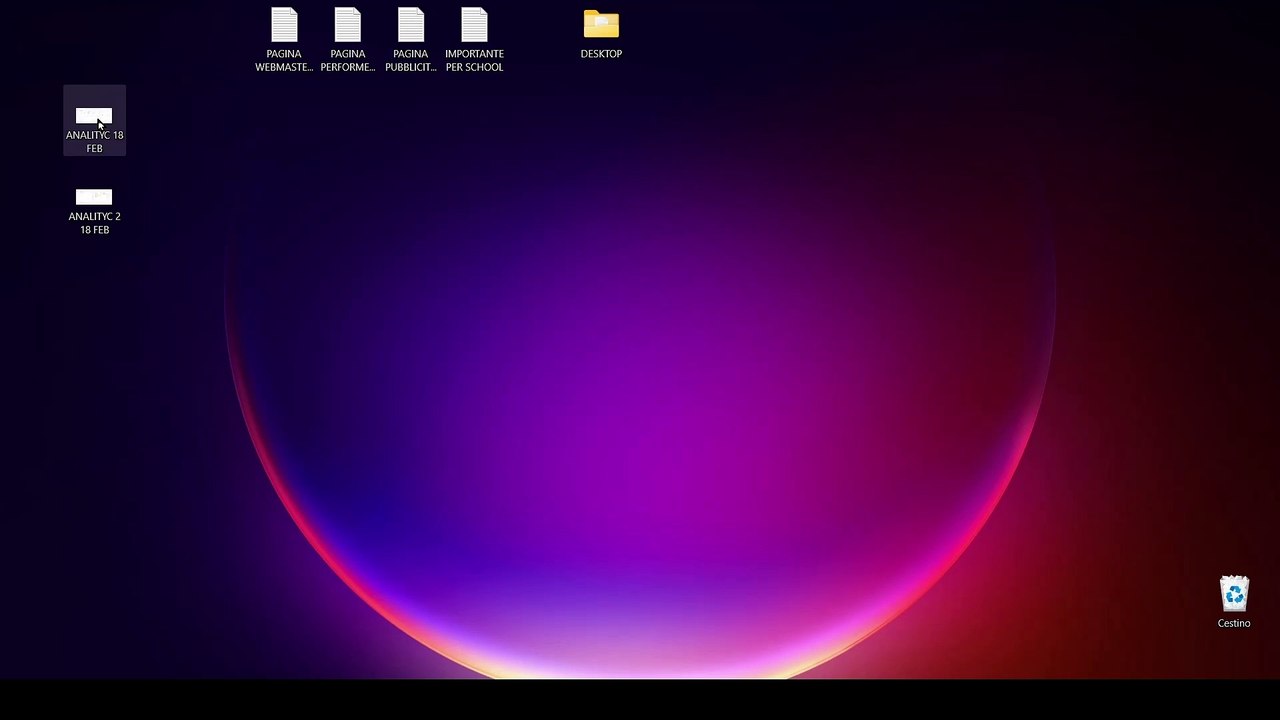
Task: Select the PAGINA PUBBLICIT... document icon
Action: [x=411, y=26]
